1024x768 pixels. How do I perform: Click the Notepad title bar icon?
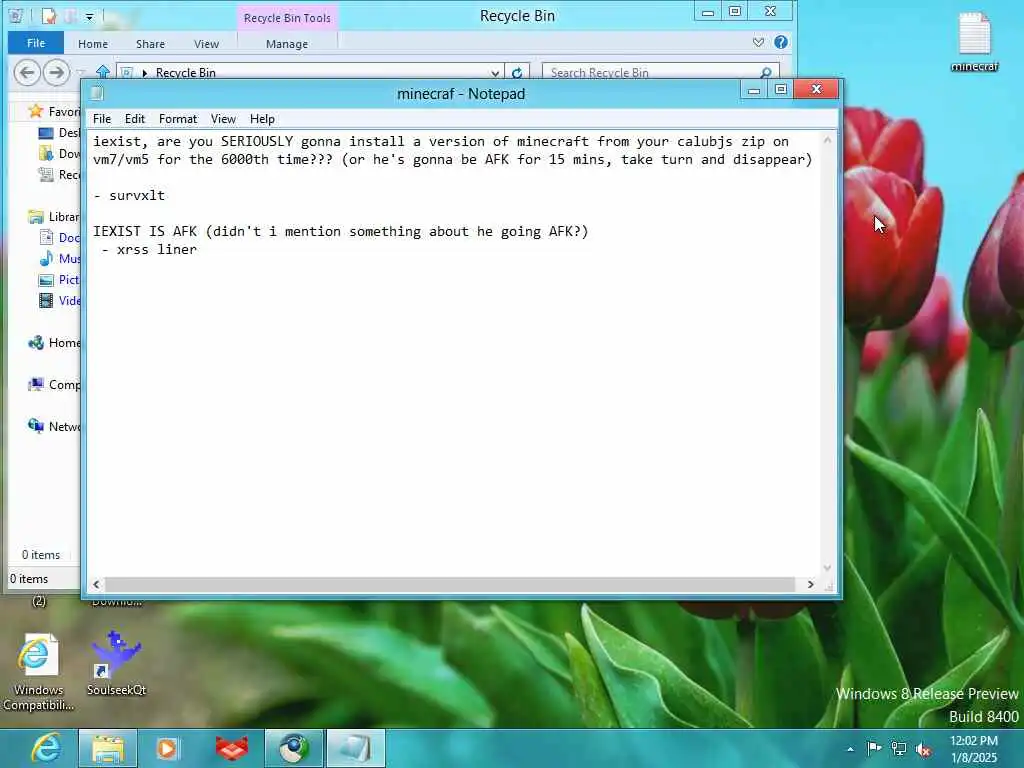click(x=97, y=93)
